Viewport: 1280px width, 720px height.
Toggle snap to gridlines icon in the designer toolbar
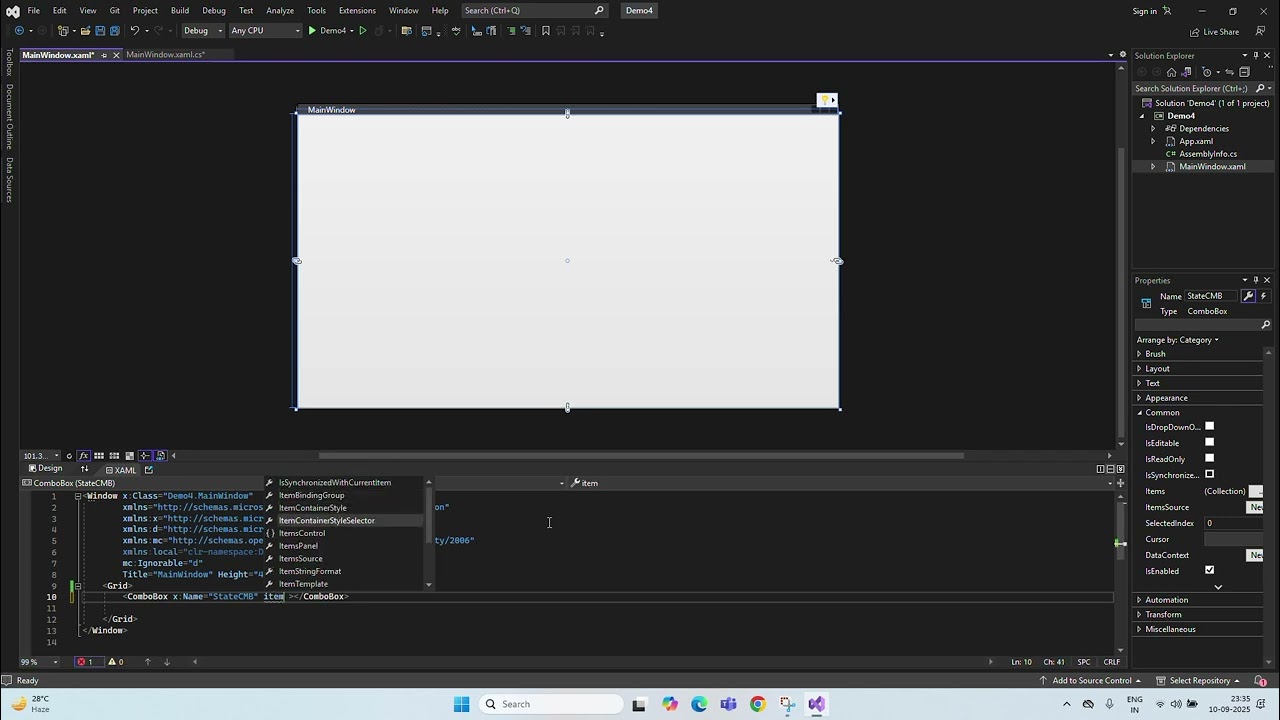point(114,456)
